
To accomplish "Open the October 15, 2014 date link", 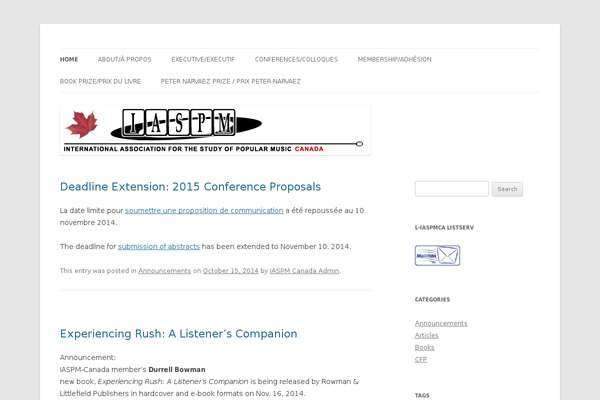I will point(230,271).
